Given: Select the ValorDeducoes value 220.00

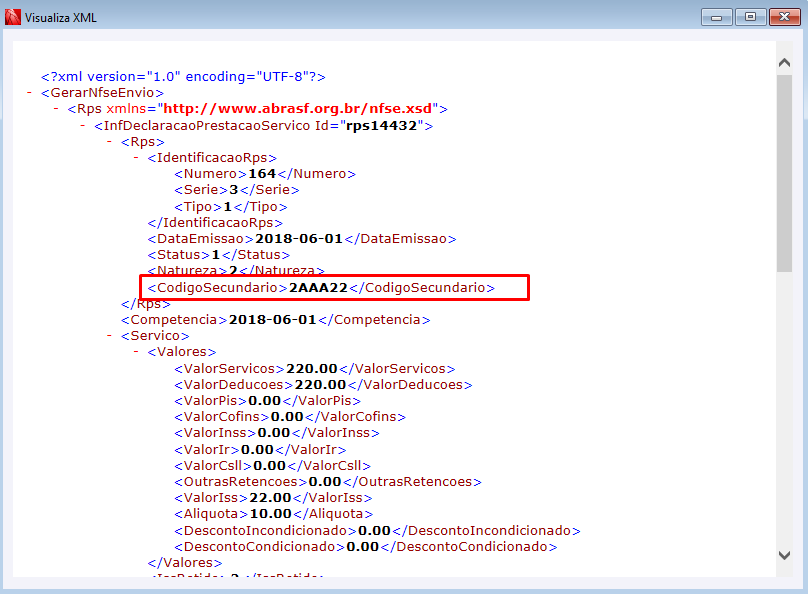Looking at the screenshot, I should [x=321, y=385].
